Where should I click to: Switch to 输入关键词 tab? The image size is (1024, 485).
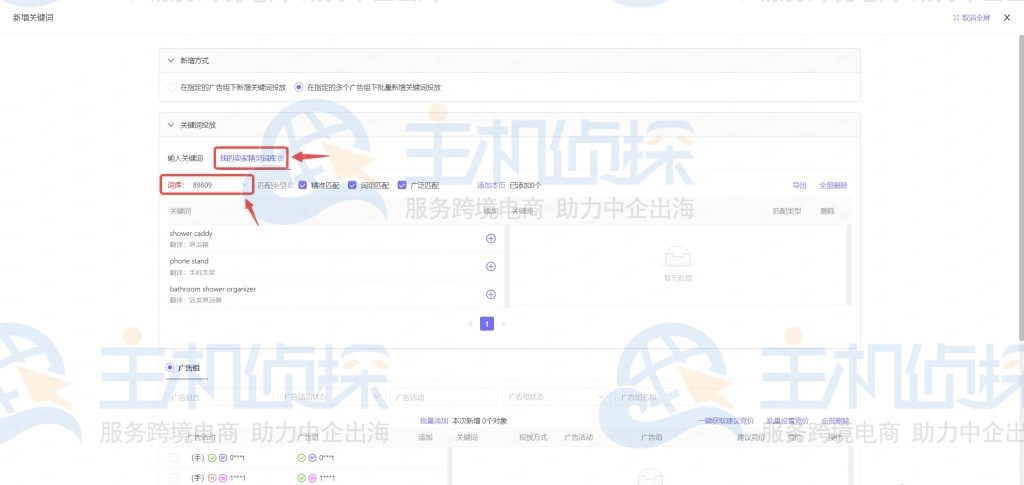185,159
